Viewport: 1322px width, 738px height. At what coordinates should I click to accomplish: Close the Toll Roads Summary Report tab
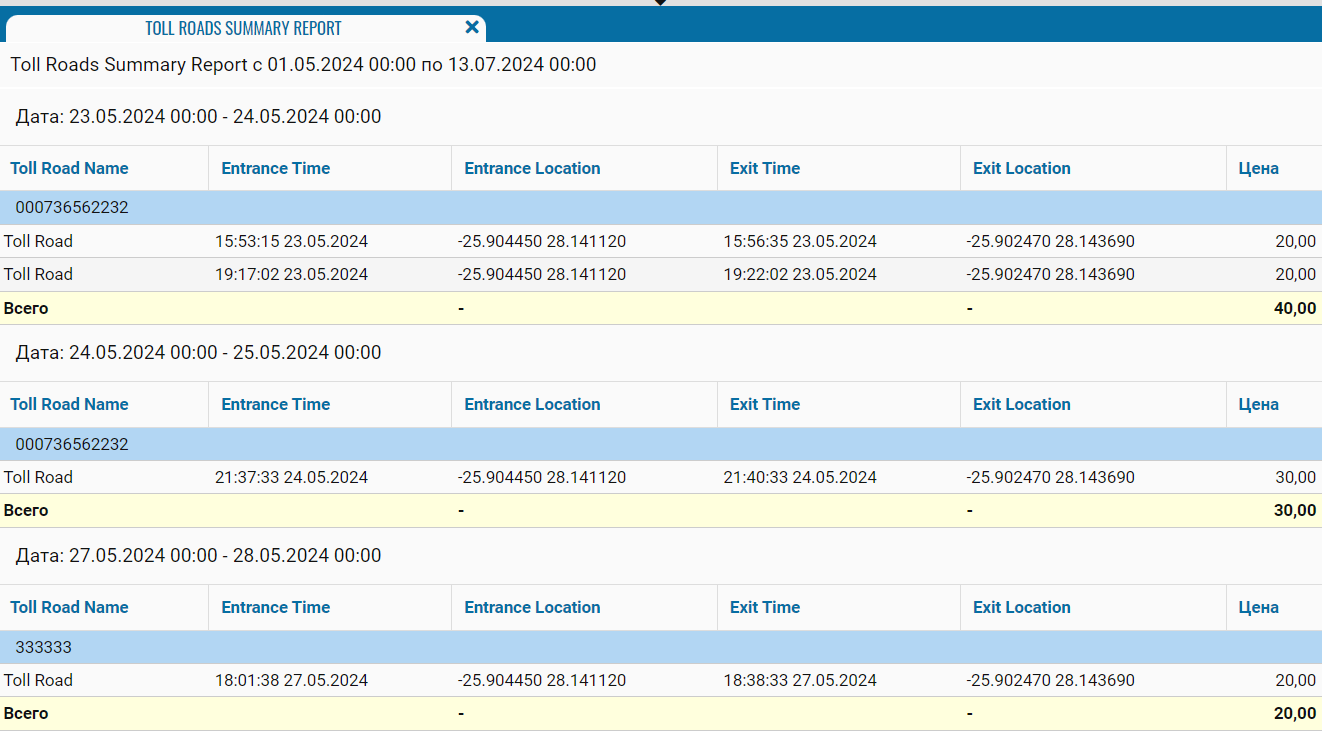(472, 27)
